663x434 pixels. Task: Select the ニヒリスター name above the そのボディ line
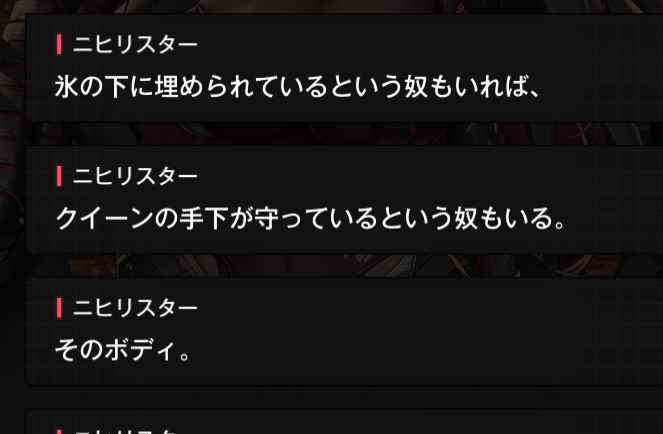point(135,308)
